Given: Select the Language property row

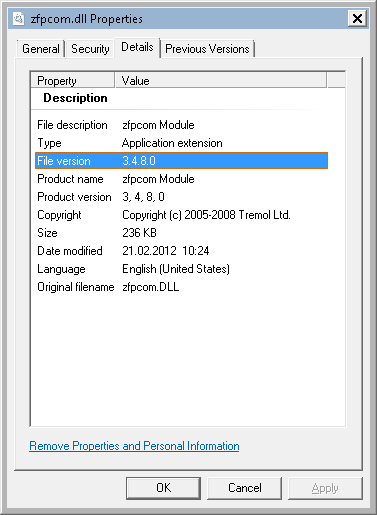Looking at the screenshot, I should tap(181, 269).
